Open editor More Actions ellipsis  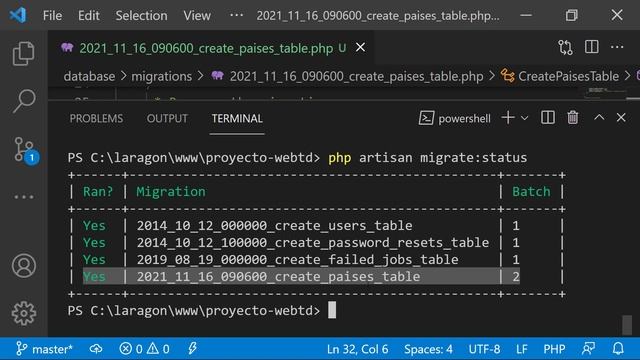(x=617, y=47)
